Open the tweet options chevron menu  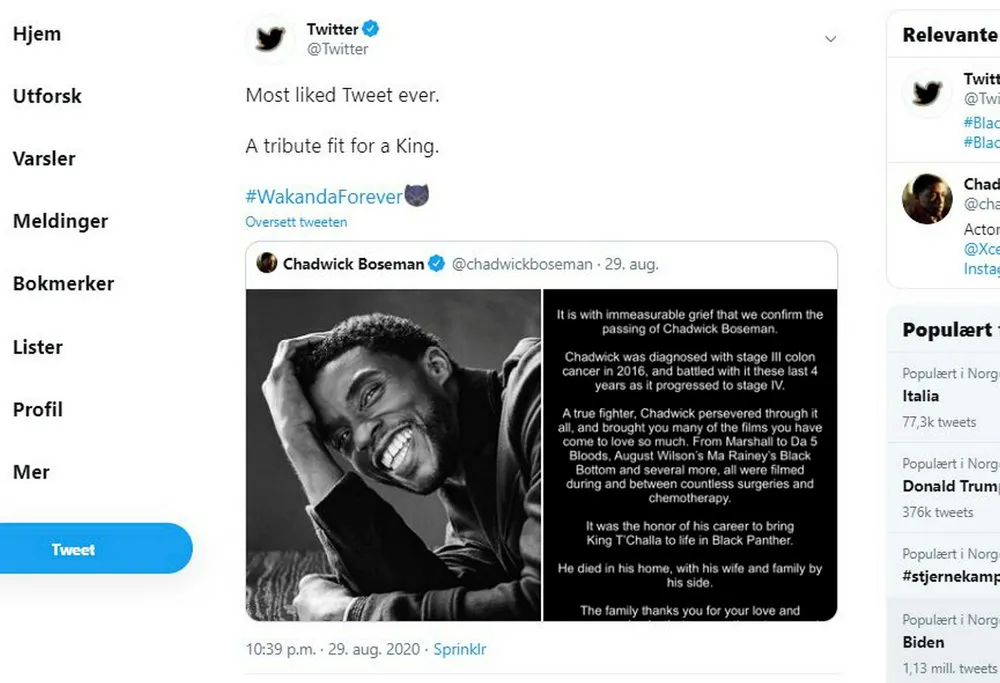coord(830,39)
